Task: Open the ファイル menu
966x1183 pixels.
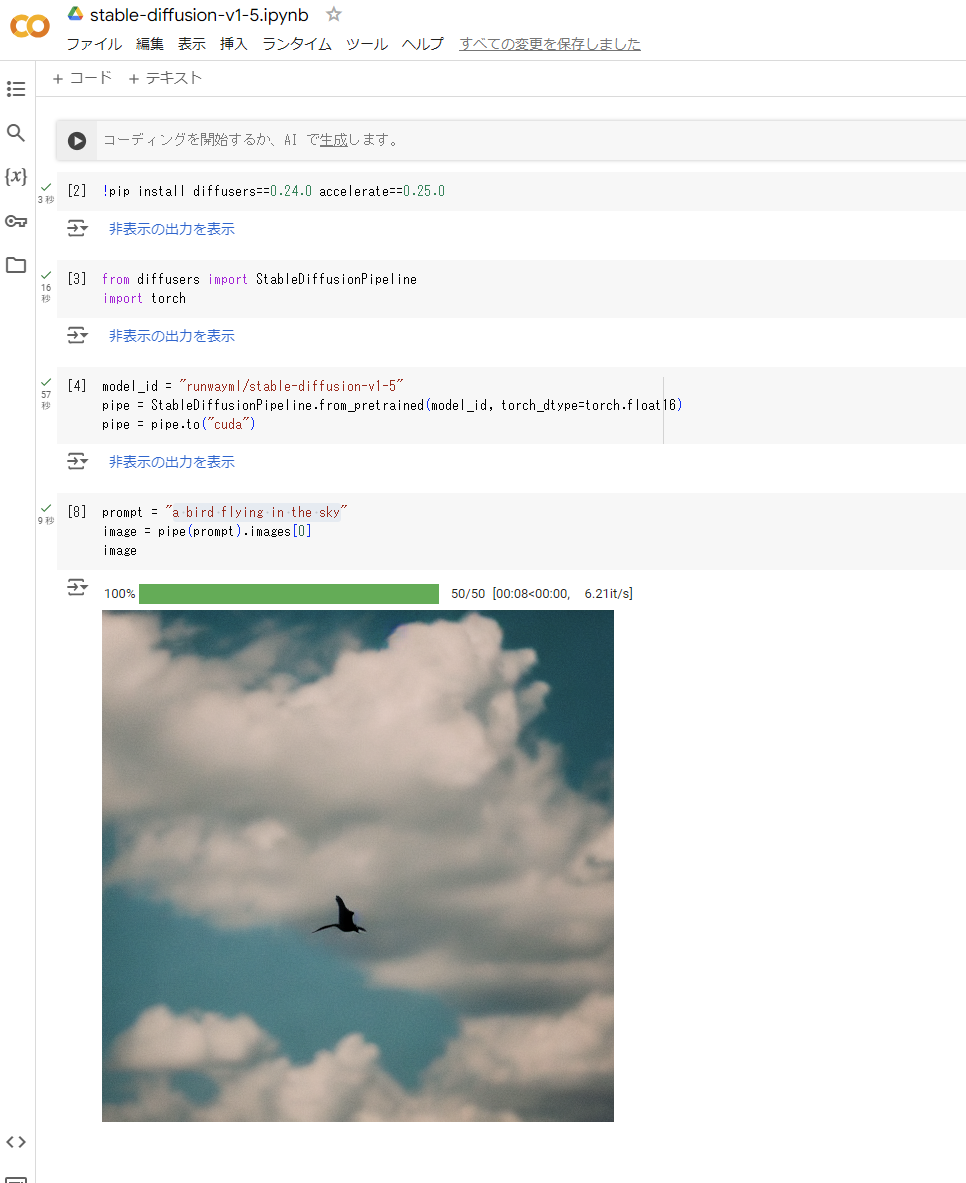Action: point(96,44)
